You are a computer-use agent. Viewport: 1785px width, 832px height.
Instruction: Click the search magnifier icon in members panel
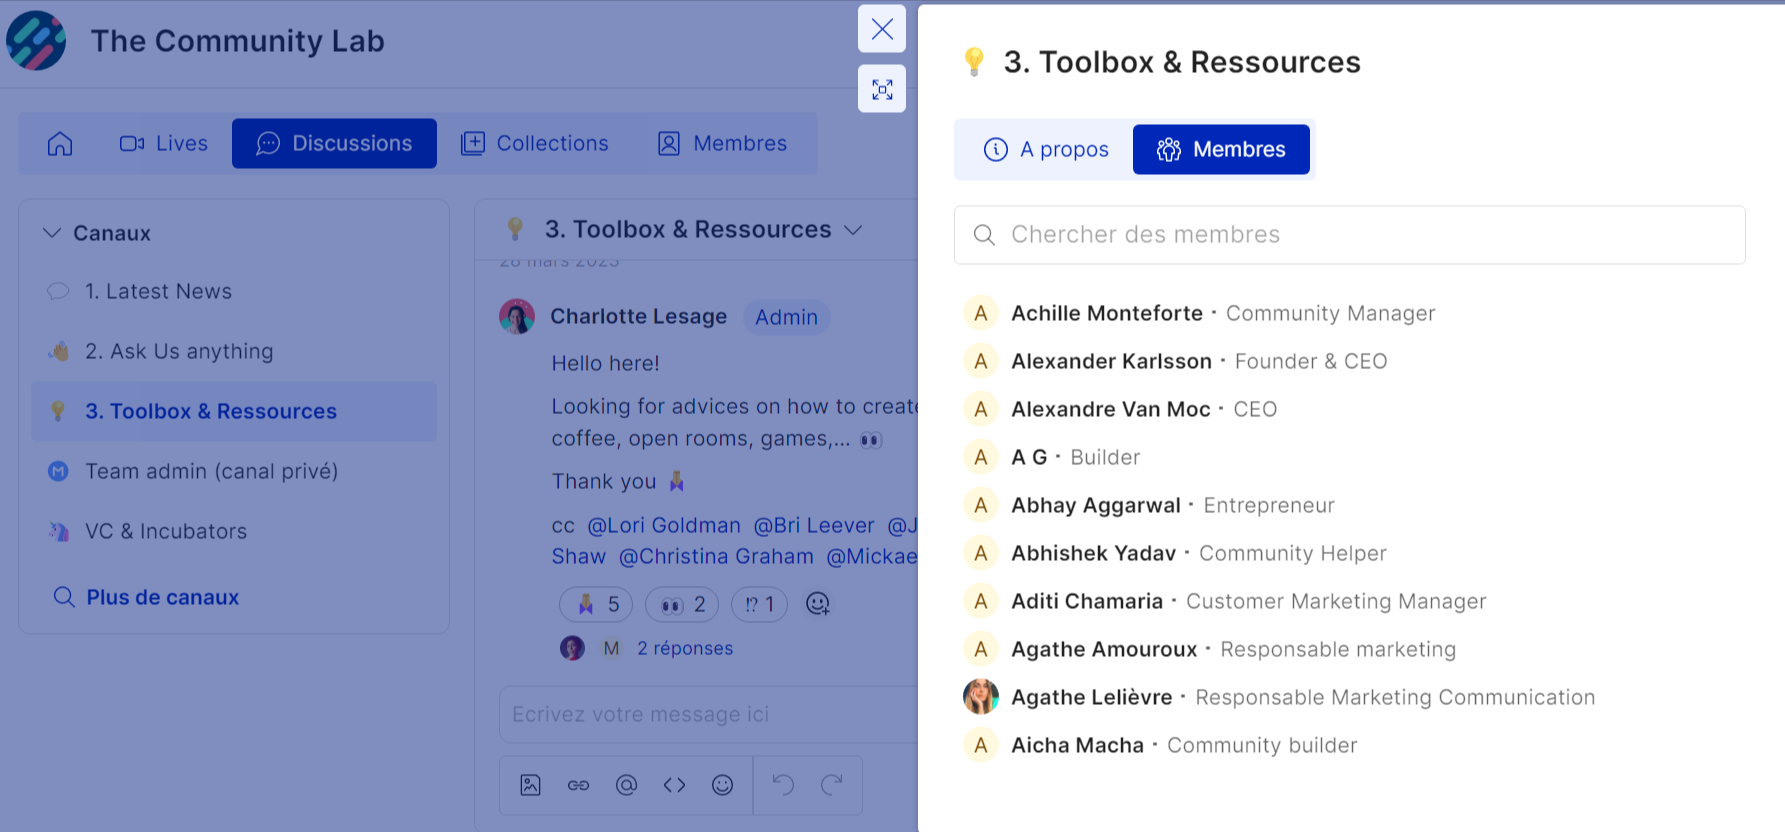[x=984, y=235]
